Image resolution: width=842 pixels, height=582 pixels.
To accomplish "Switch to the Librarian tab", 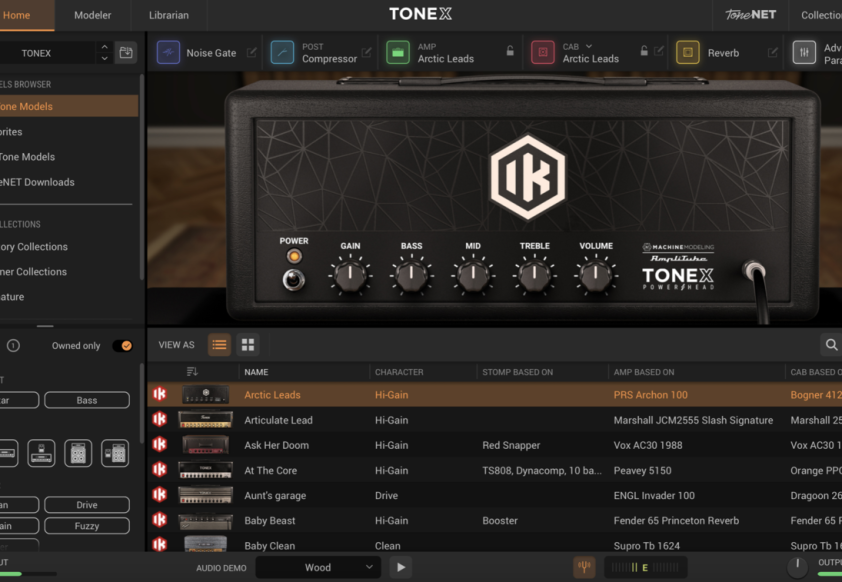I will 169,15.
